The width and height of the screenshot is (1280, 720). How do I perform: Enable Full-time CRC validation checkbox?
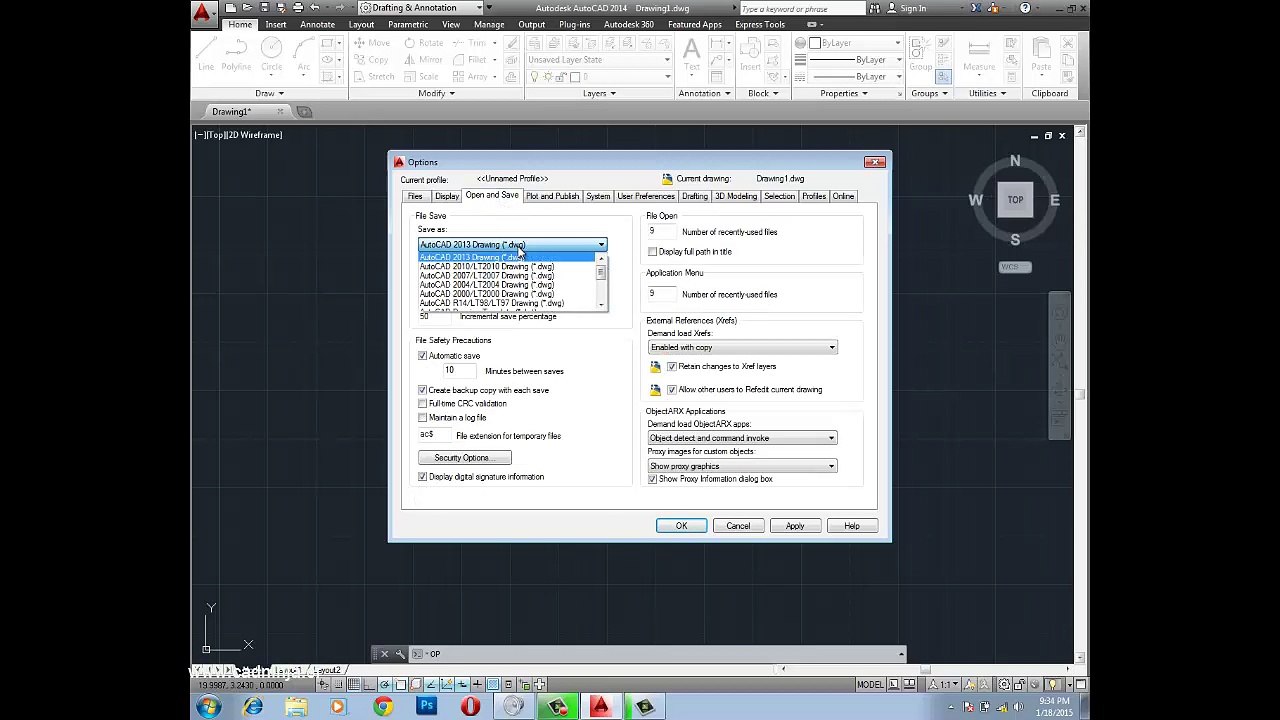[422, 404]
